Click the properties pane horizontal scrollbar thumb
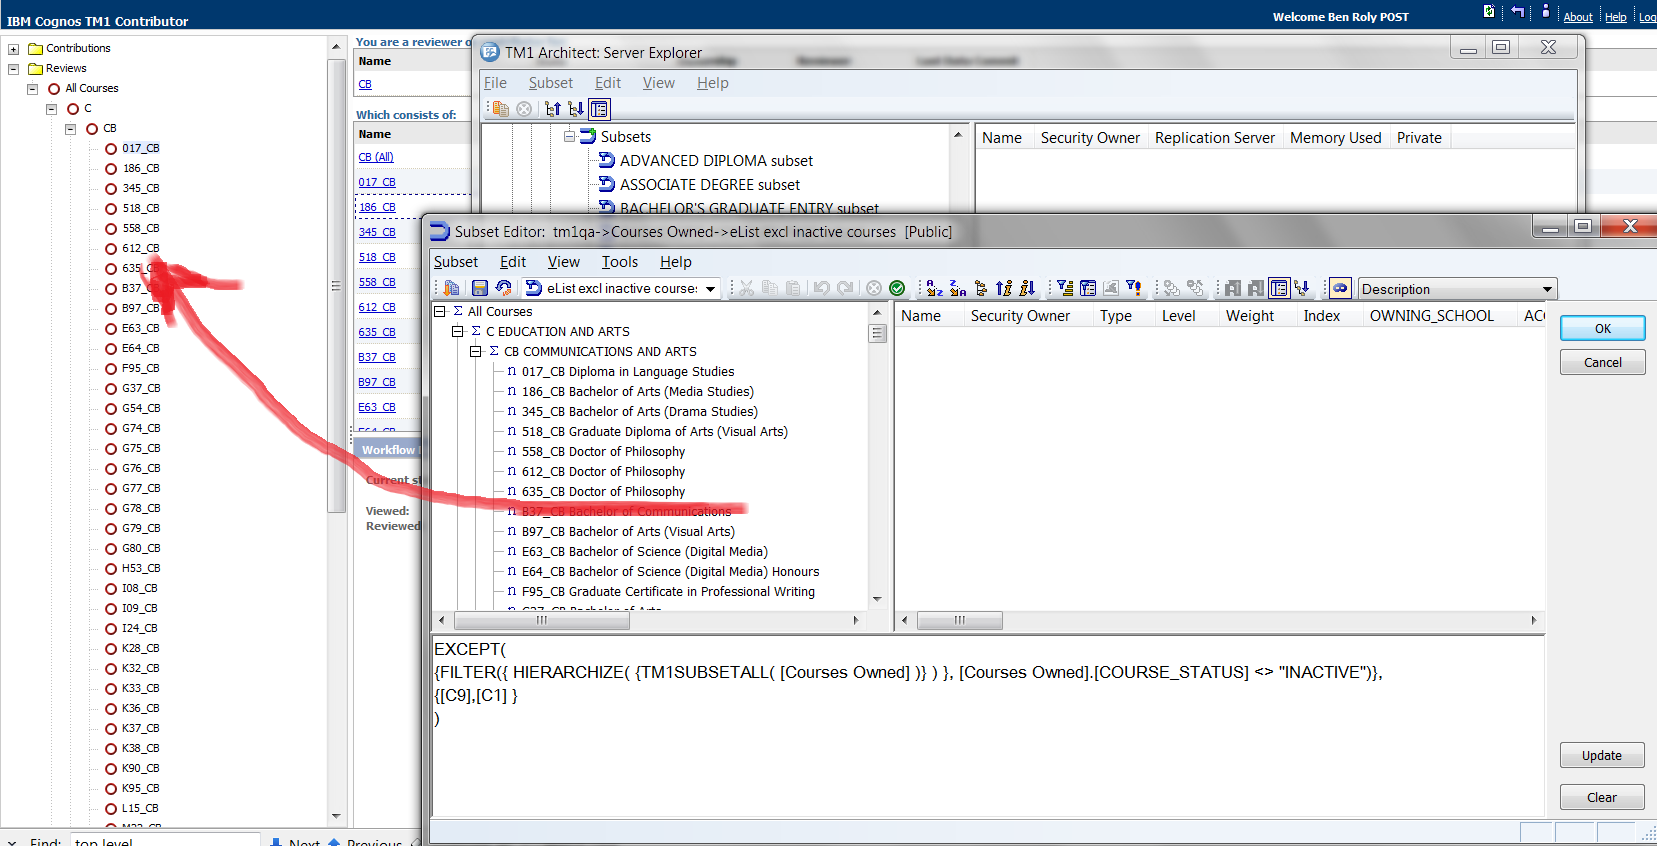 [959, 620]
